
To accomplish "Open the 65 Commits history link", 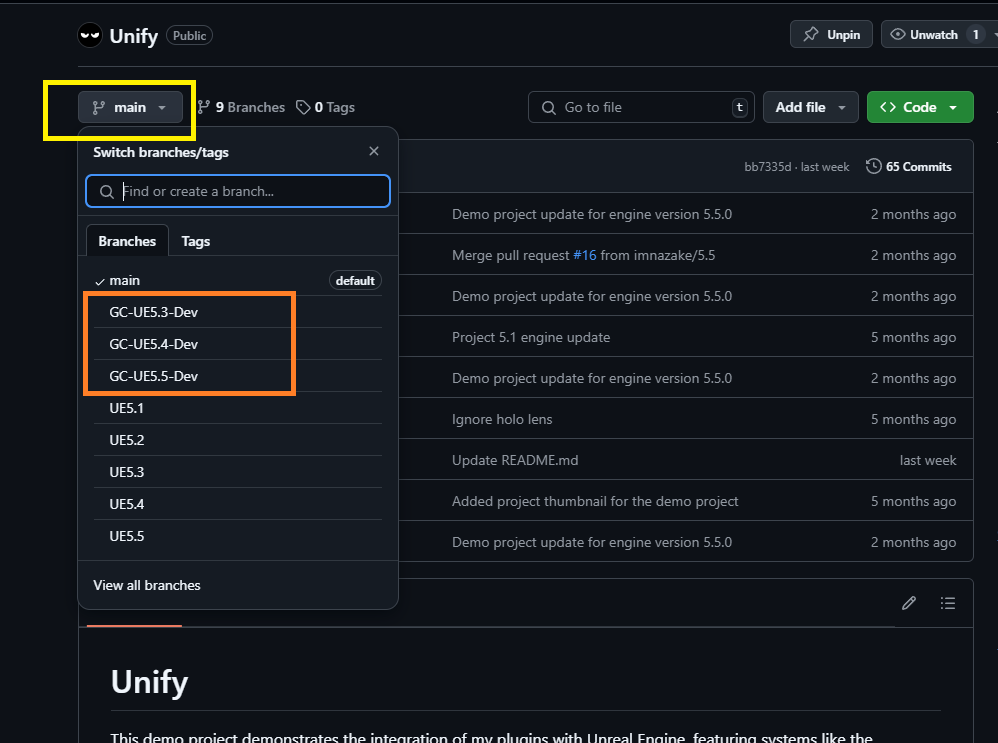I will click(909, 166).
